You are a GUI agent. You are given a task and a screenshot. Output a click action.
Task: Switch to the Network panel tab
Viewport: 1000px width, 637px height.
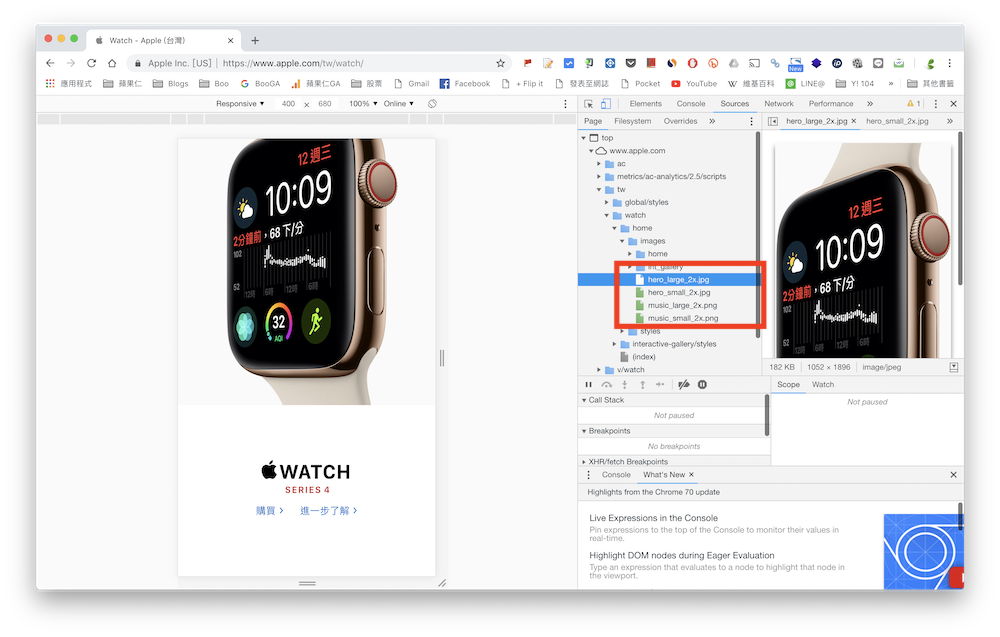pyautogui.click(x=779, y=104)
